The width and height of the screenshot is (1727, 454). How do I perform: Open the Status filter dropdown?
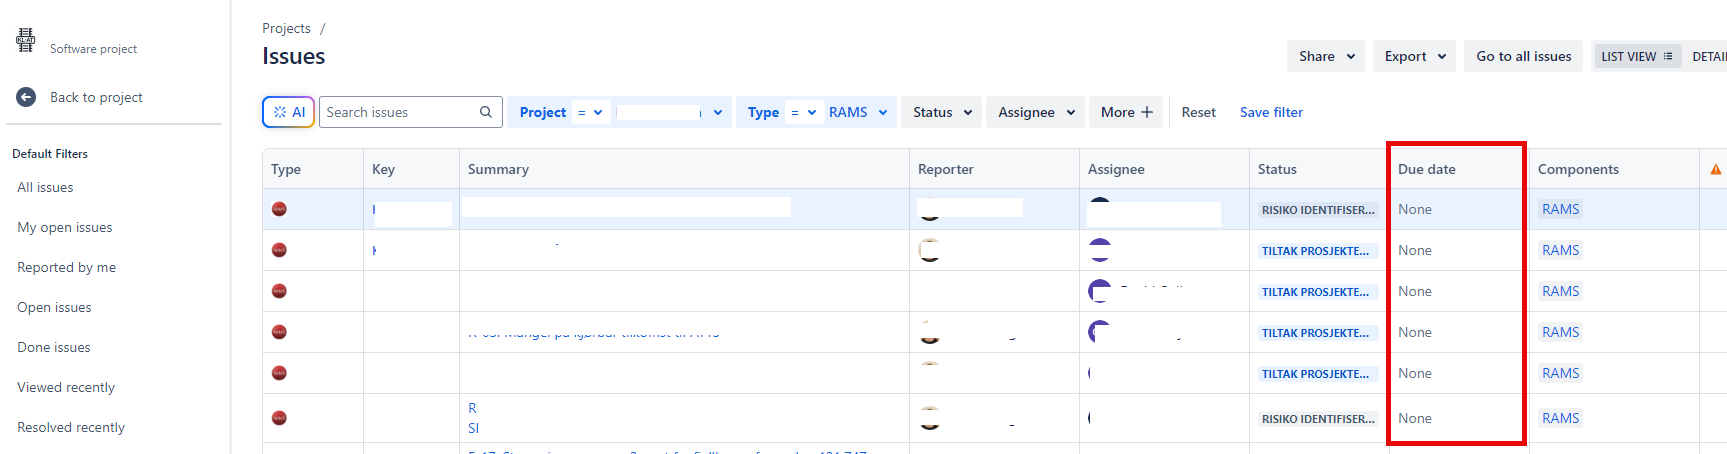(942, 112)
